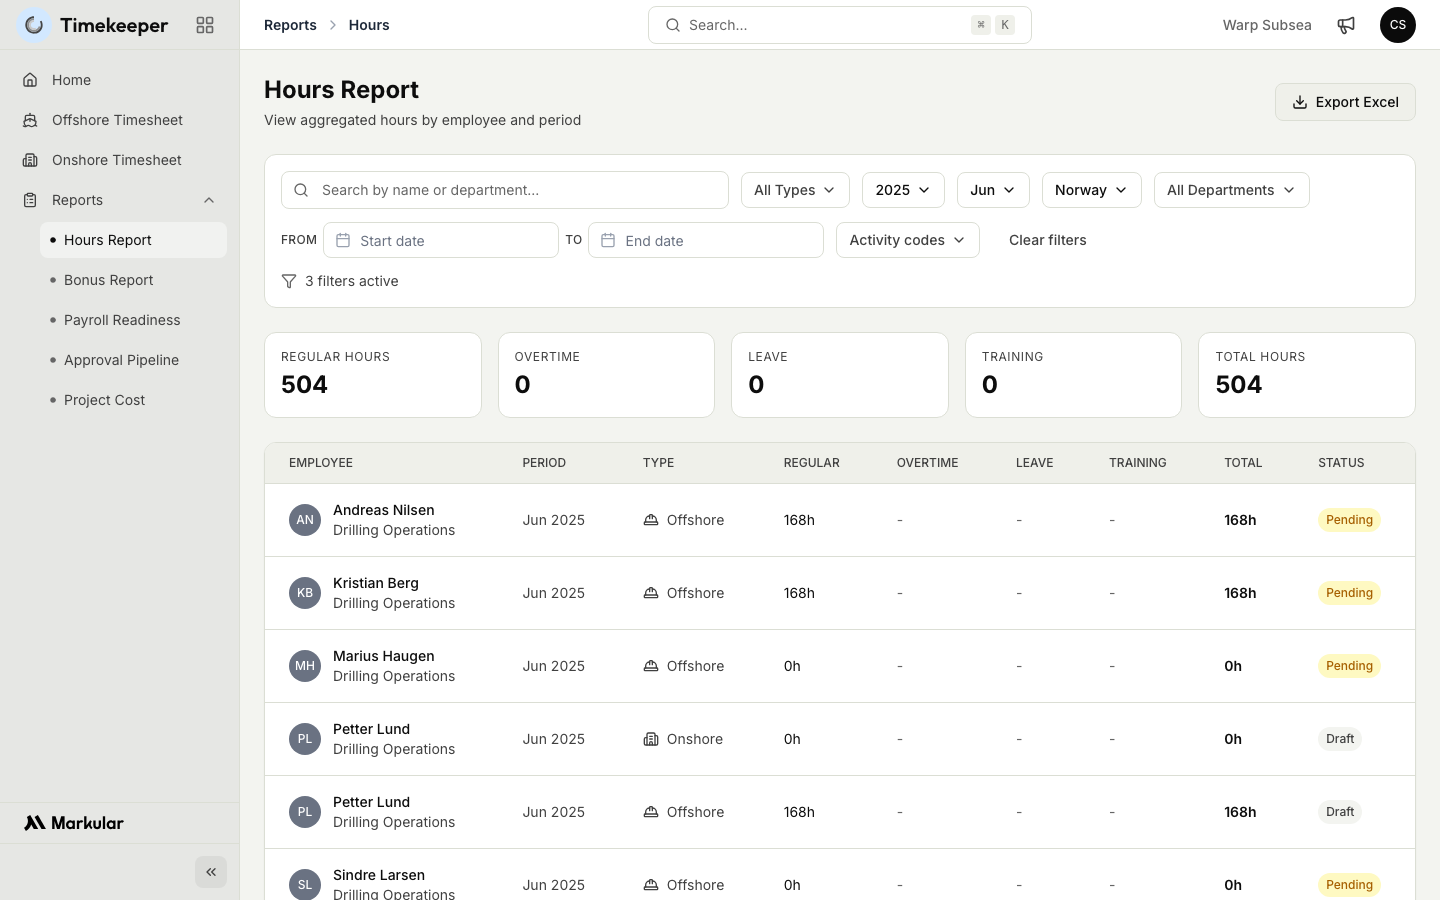Click the End date field

[x=706, y=240]
